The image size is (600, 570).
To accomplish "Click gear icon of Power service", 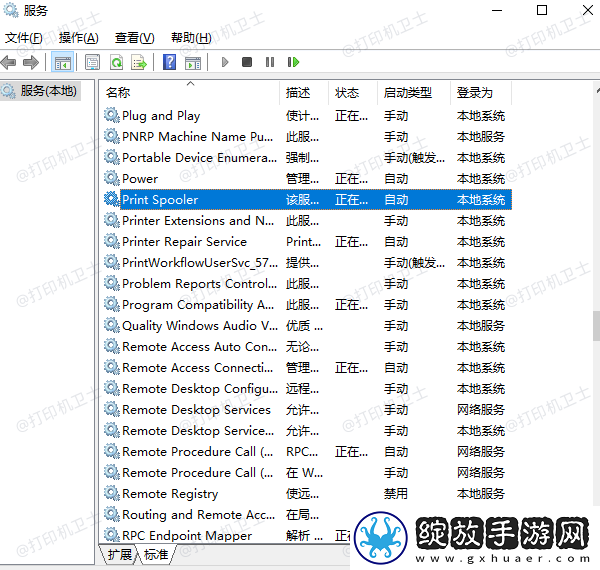I will pyautogui.click(x=112, y=178).
